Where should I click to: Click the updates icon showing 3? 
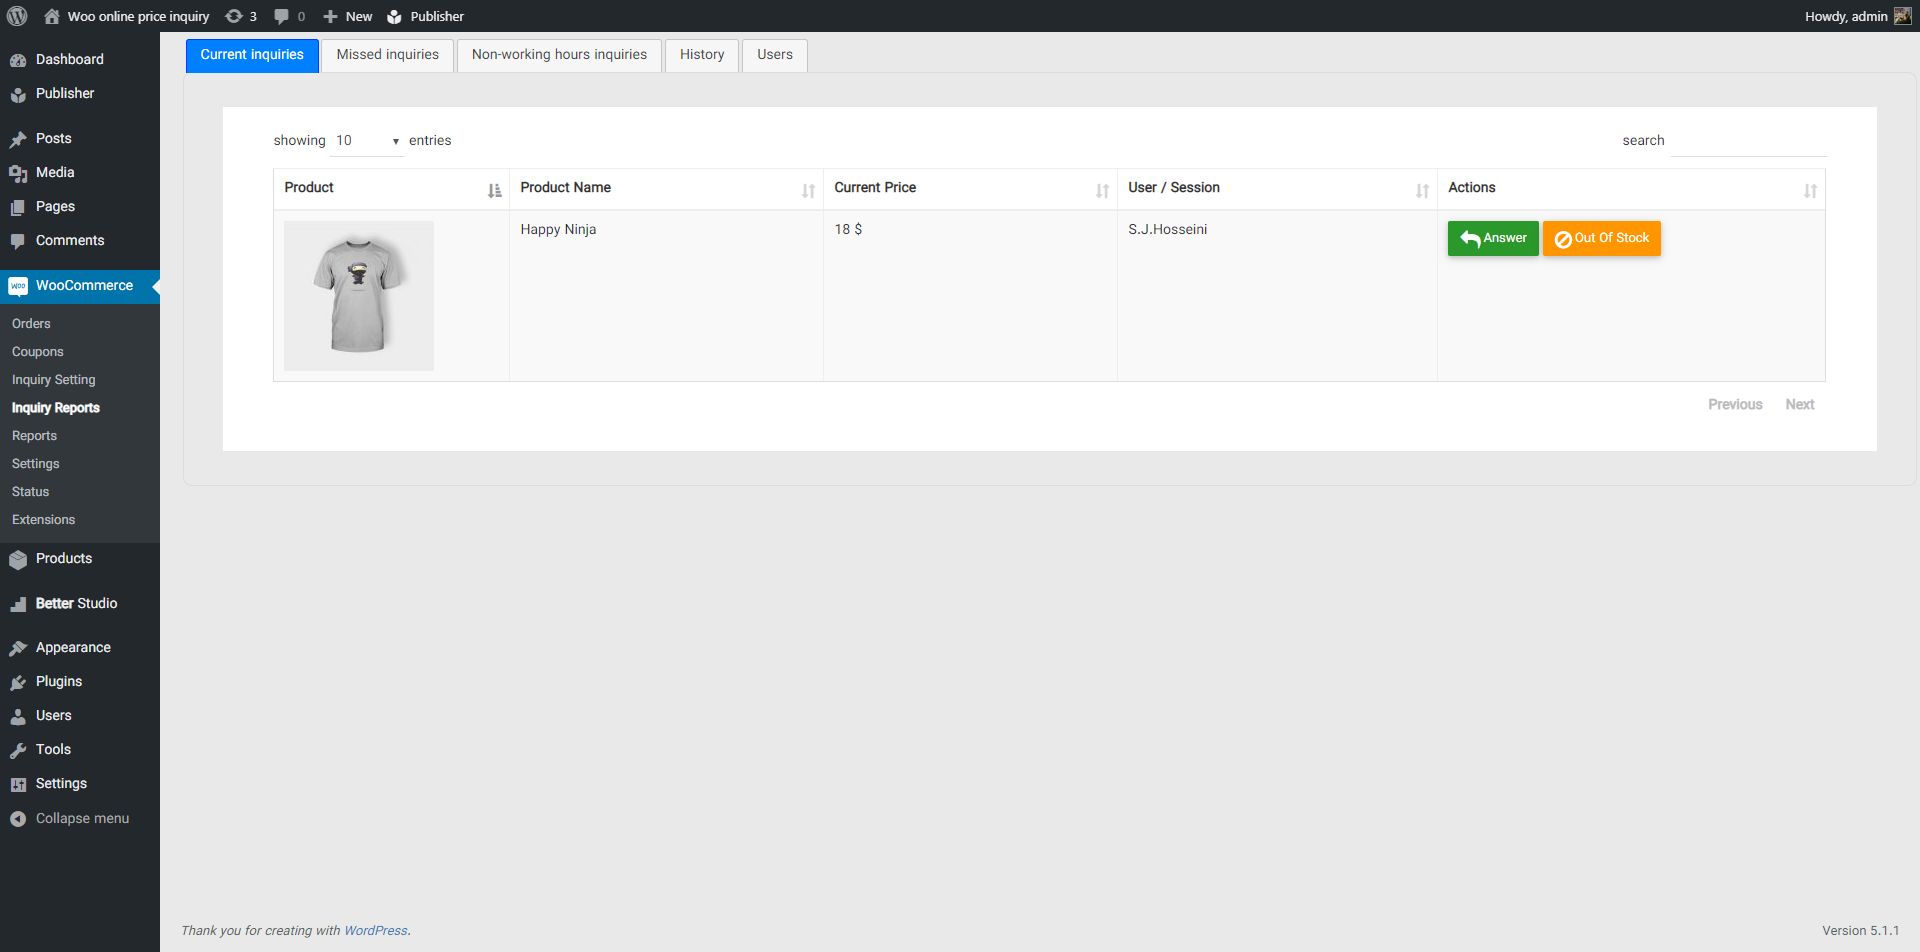click(x=234, y=16)
